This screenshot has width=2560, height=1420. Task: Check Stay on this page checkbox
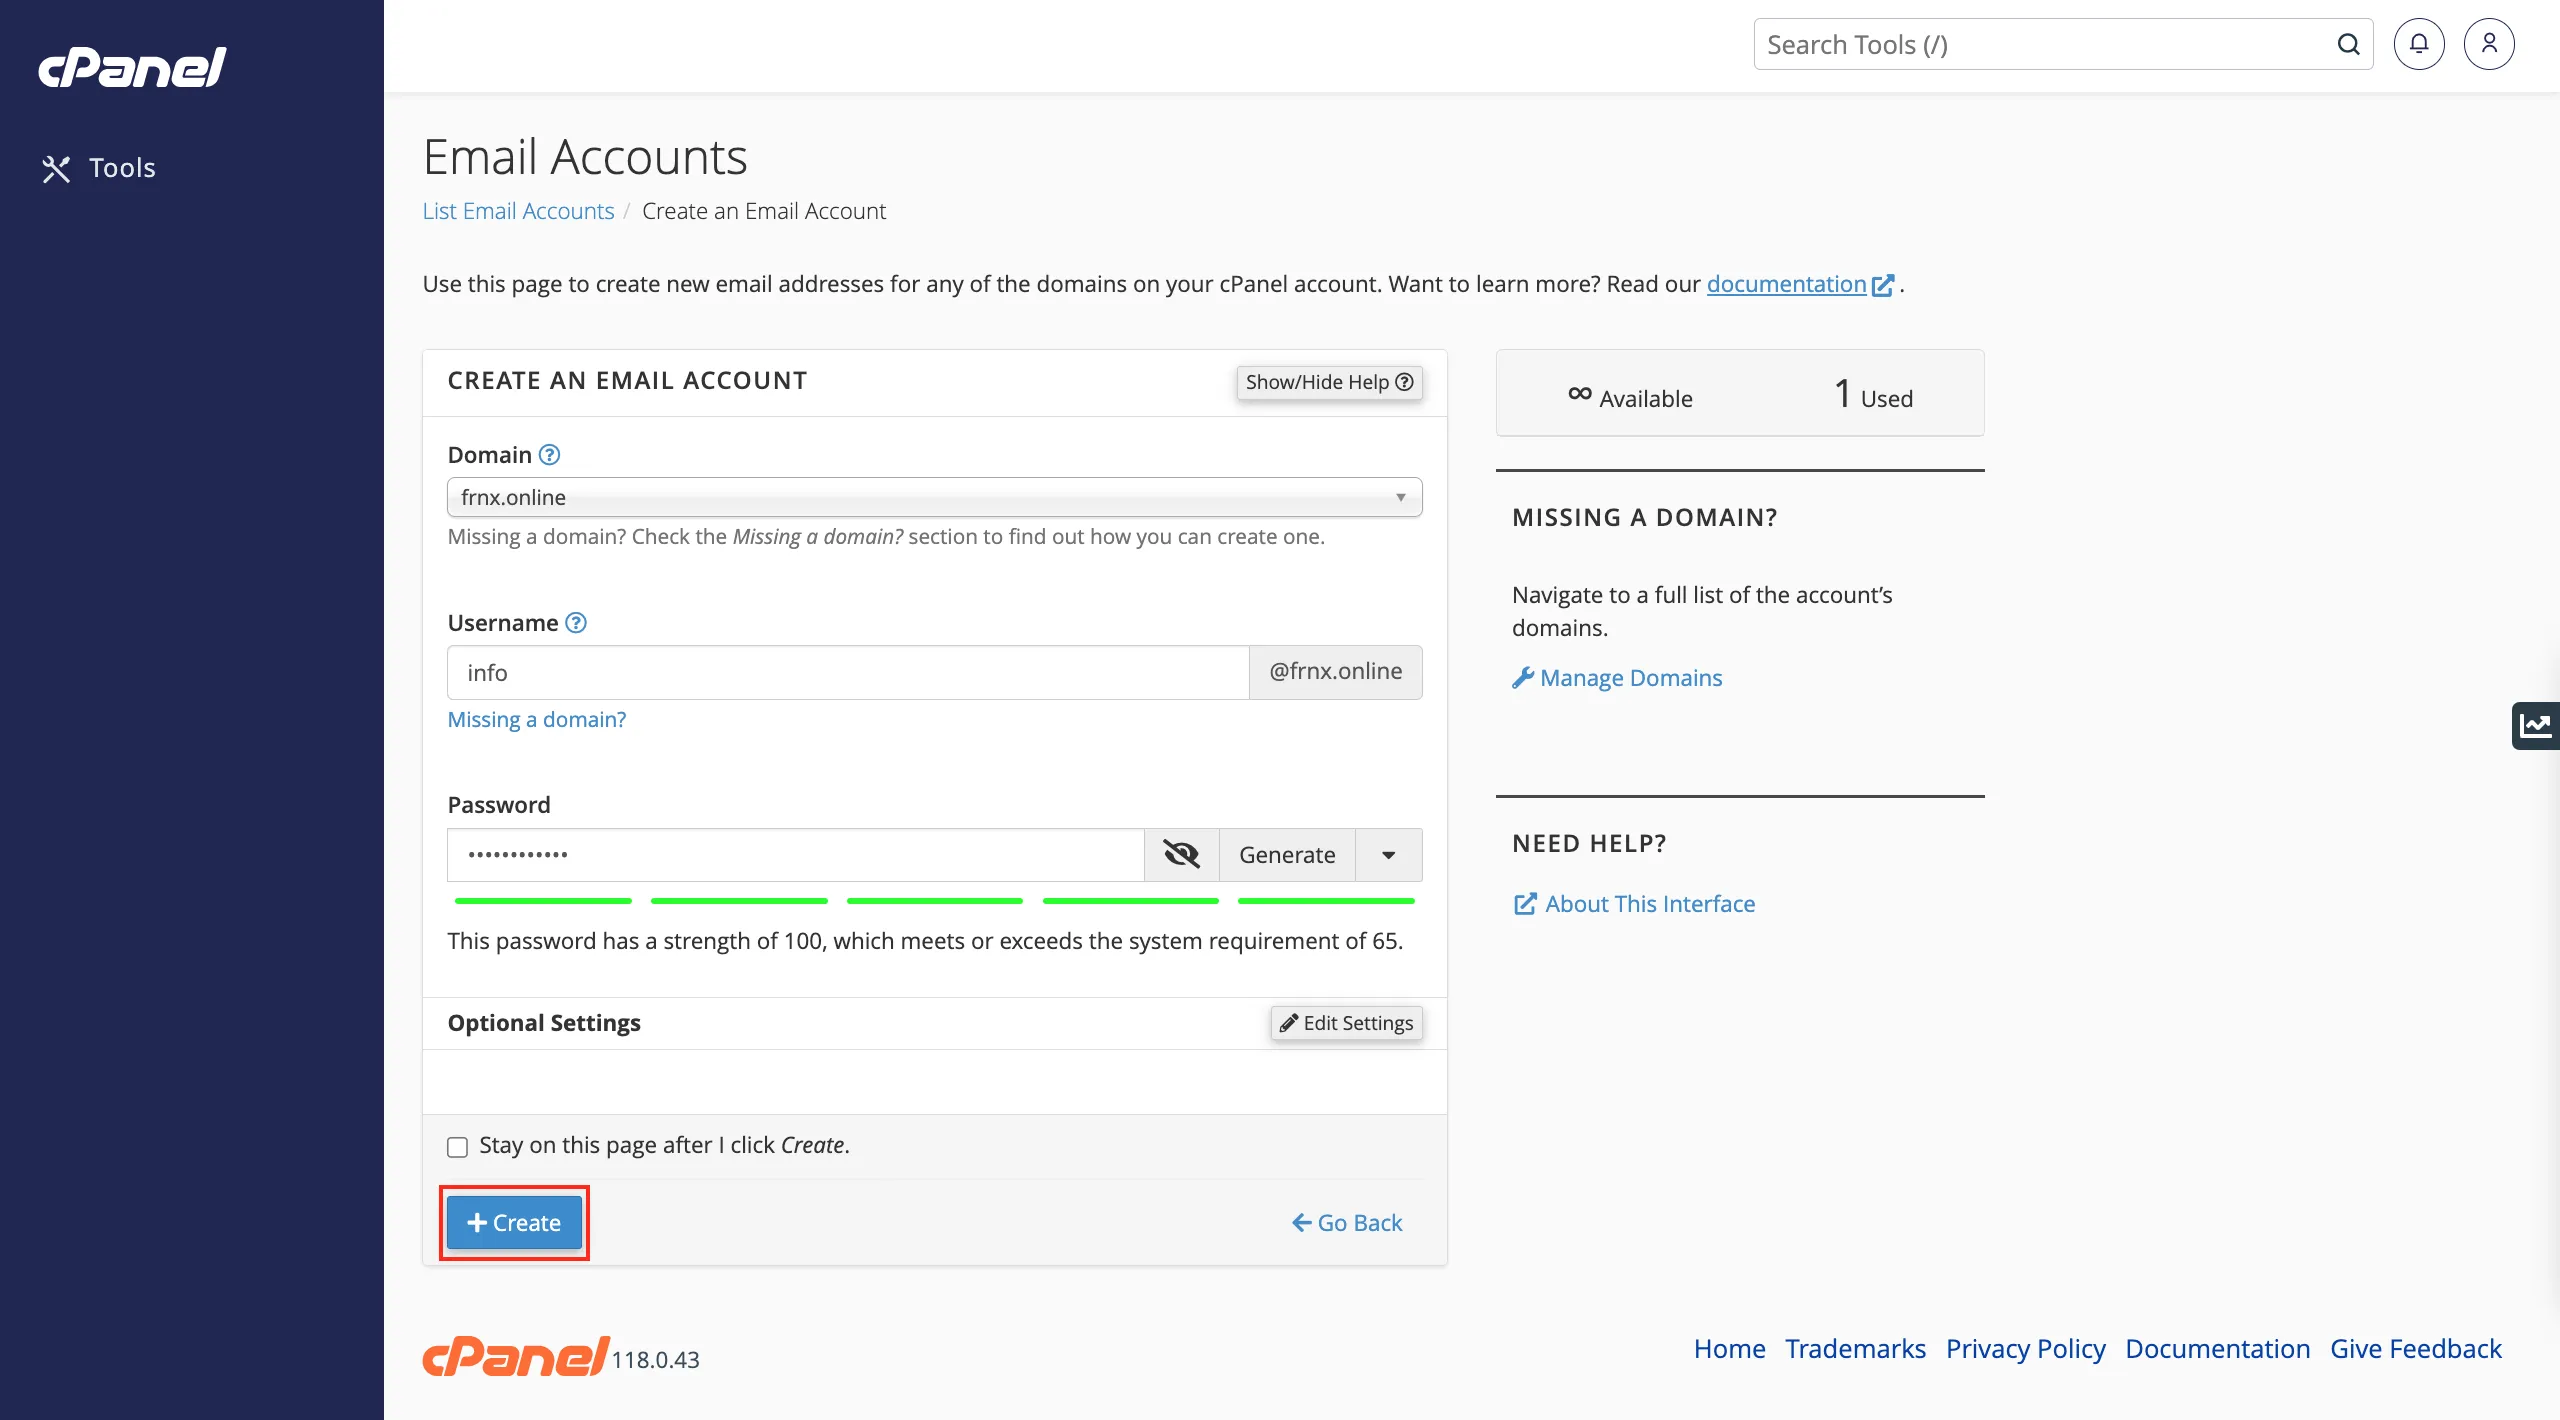(x=458, y=1147)
